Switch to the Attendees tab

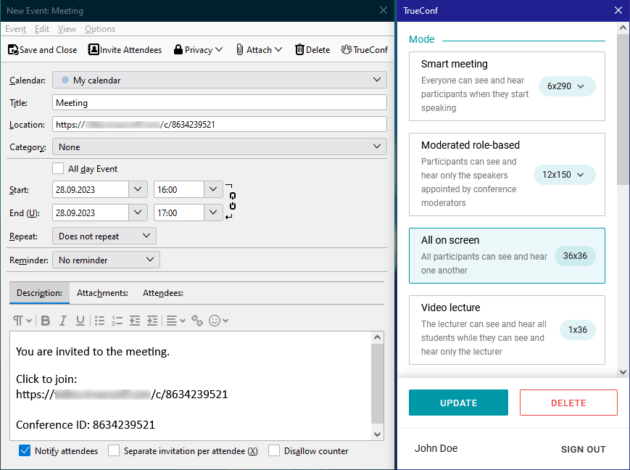click(163, 293)
